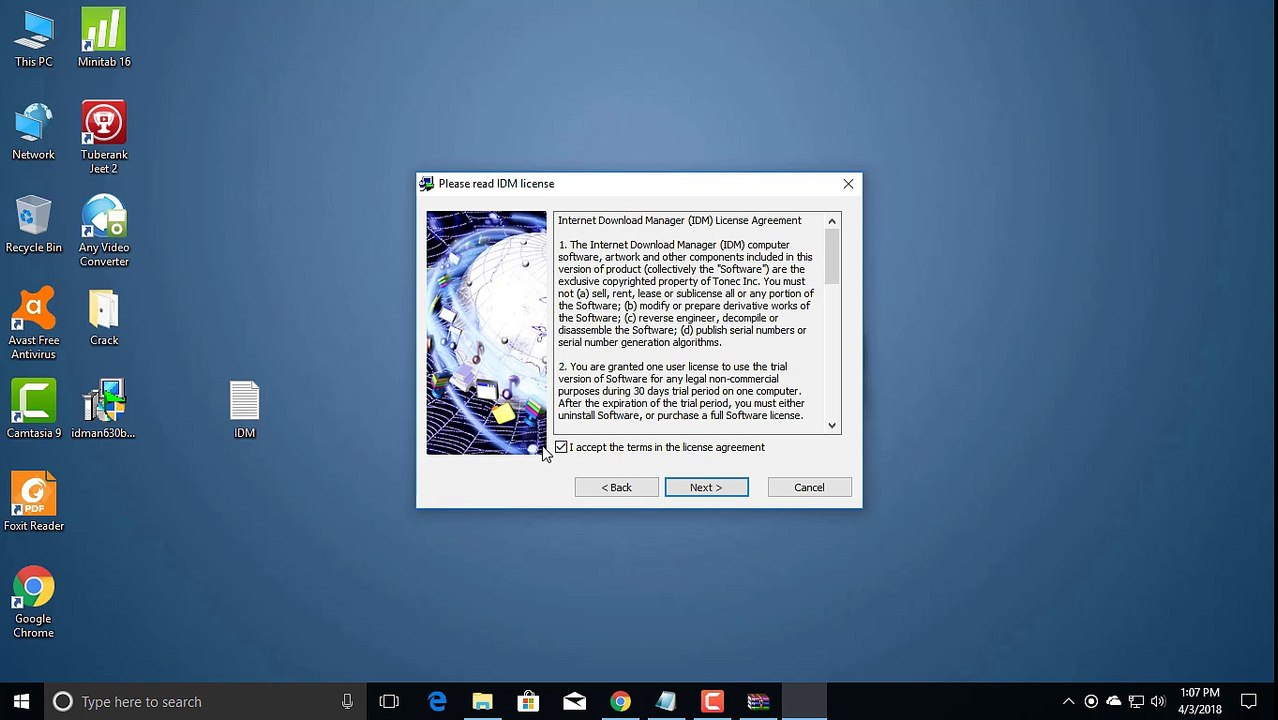
Task: Click the IDM installer globe artwork
Action: 486,333
